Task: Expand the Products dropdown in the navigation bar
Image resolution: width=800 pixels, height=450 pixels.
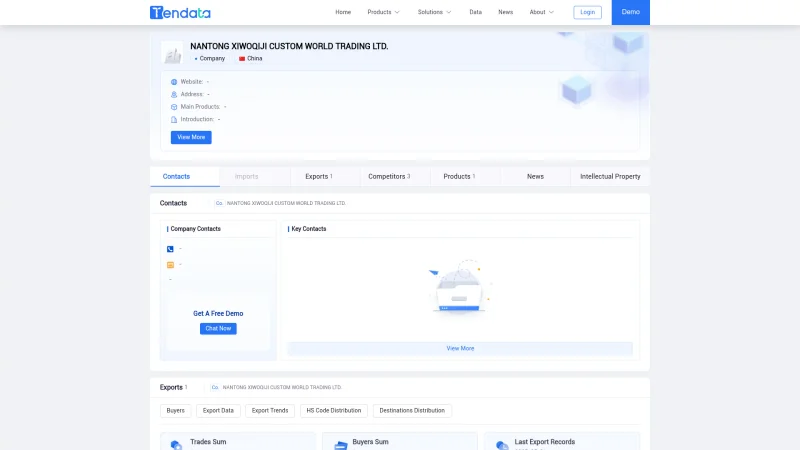Action: coord(383,12)
